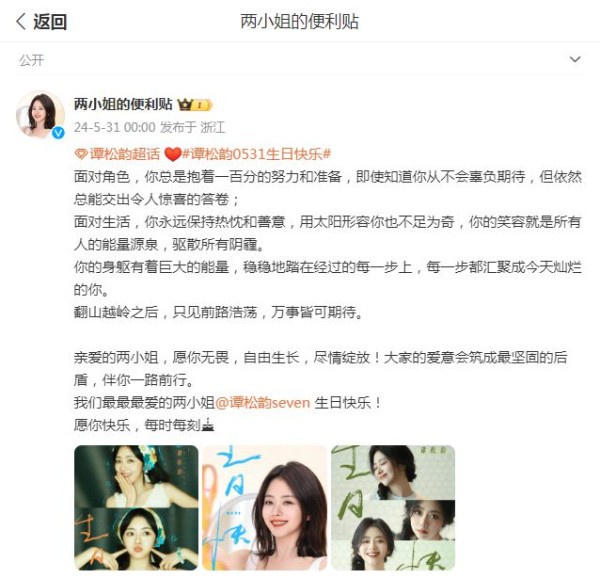The image size is (600, 578).
Task: Open the middle blue-lettered portrait thumbnail
Action: (x=265, y=508)
